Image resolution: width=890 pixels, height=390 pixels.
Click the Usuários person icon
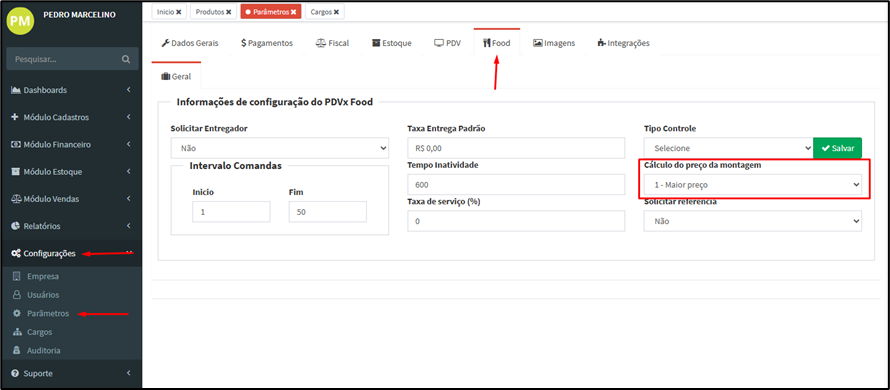[x=16, y=295]
